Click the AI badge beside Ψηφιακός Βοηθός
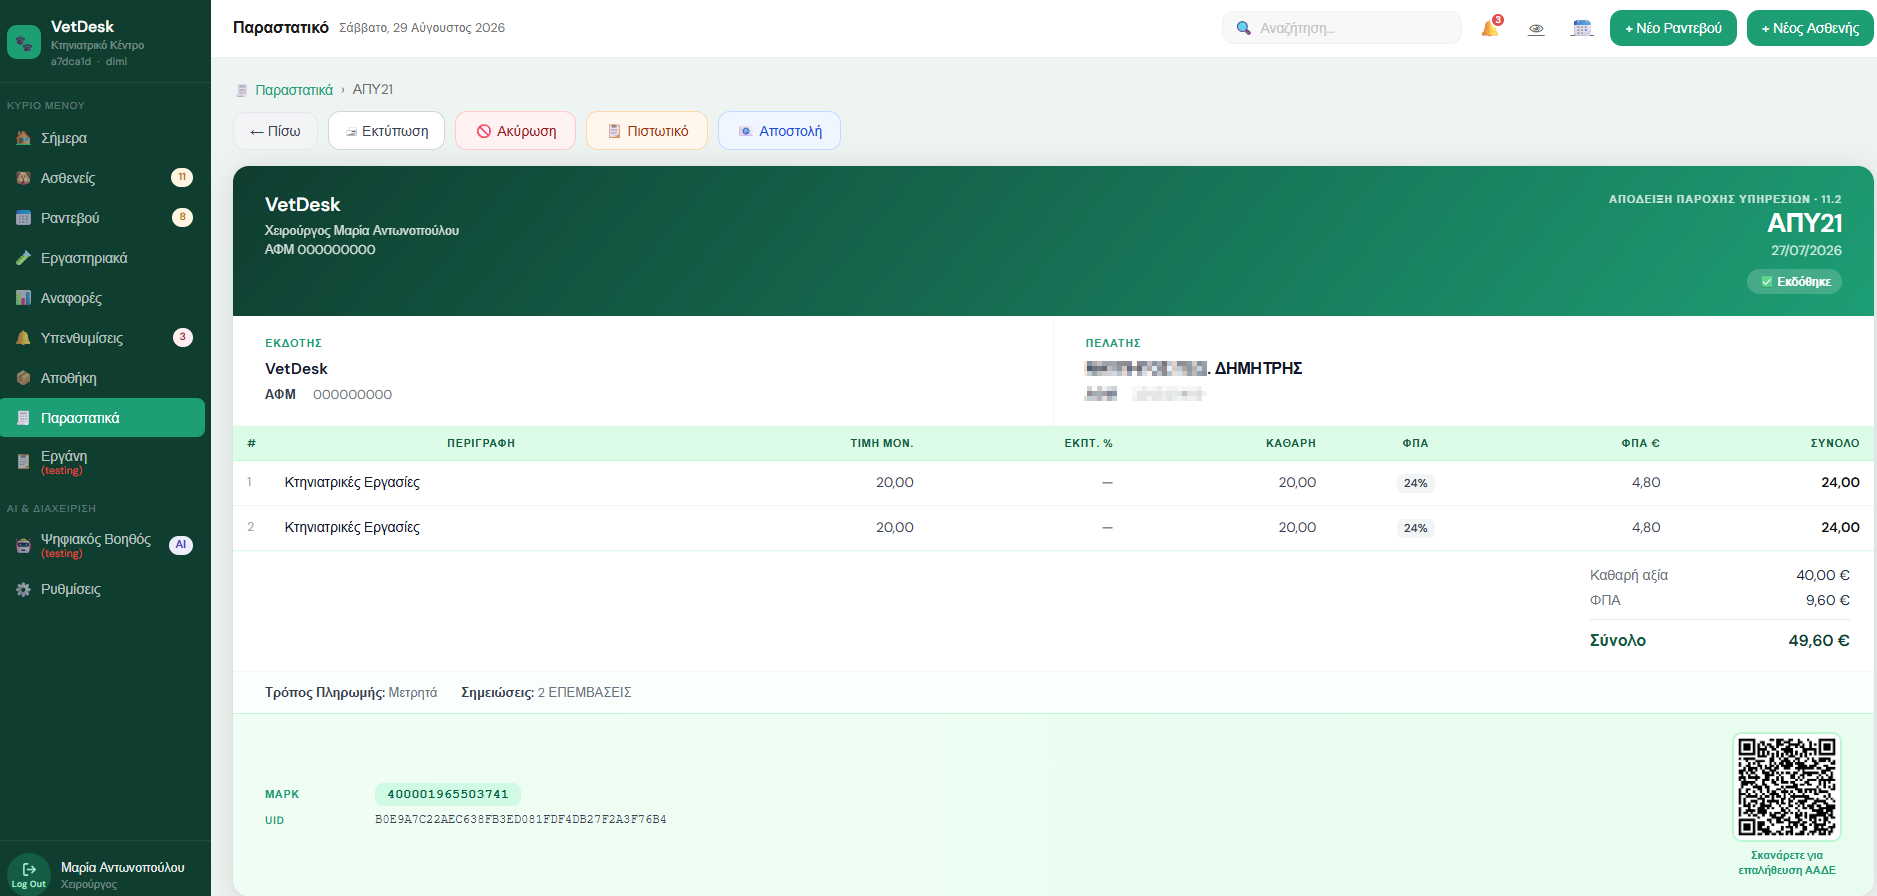 (181, 545)
